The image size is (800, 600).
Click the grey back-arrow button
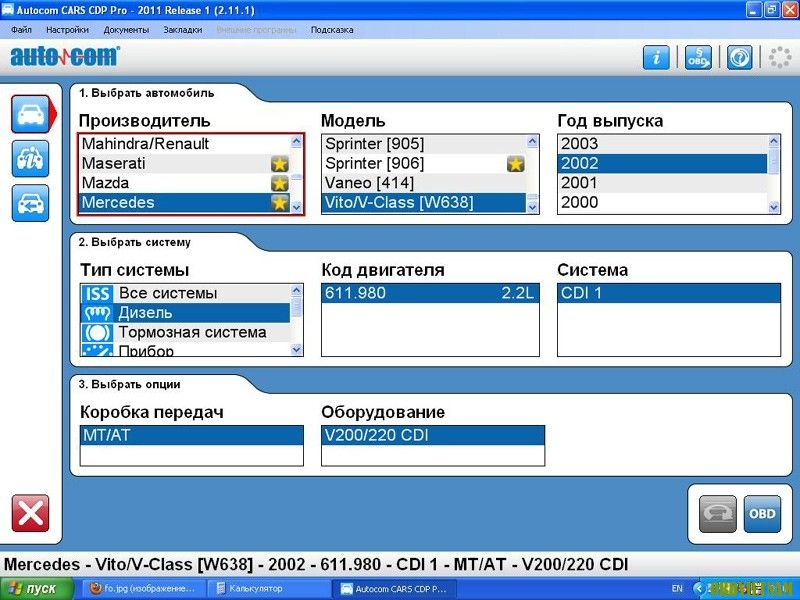pos(717,514)
